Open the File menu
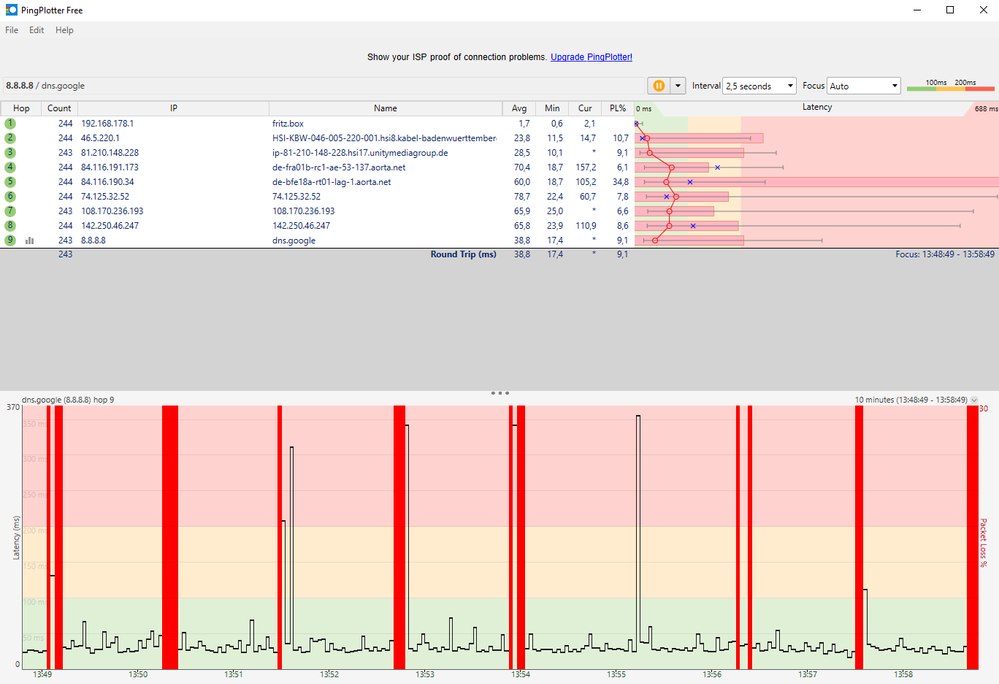The height and width of the screenshot is (684, 999). pos(11,30)
